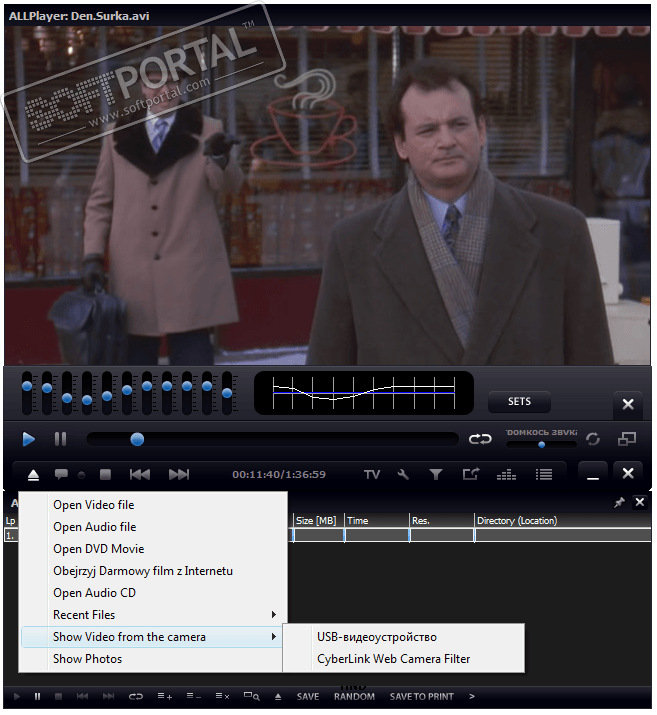
Task: Open subtitles via speech bubble icon
Action: 62,476
